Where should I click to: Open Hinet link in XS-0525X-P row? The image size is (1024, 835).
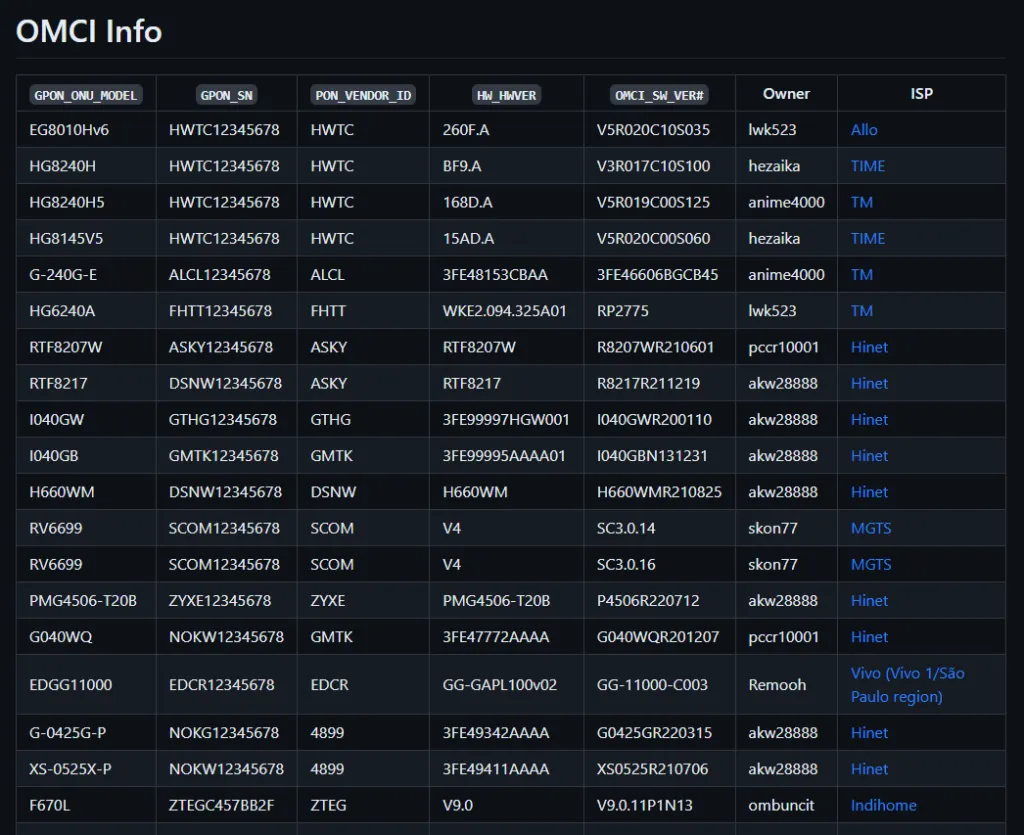(x=869, y=769)
